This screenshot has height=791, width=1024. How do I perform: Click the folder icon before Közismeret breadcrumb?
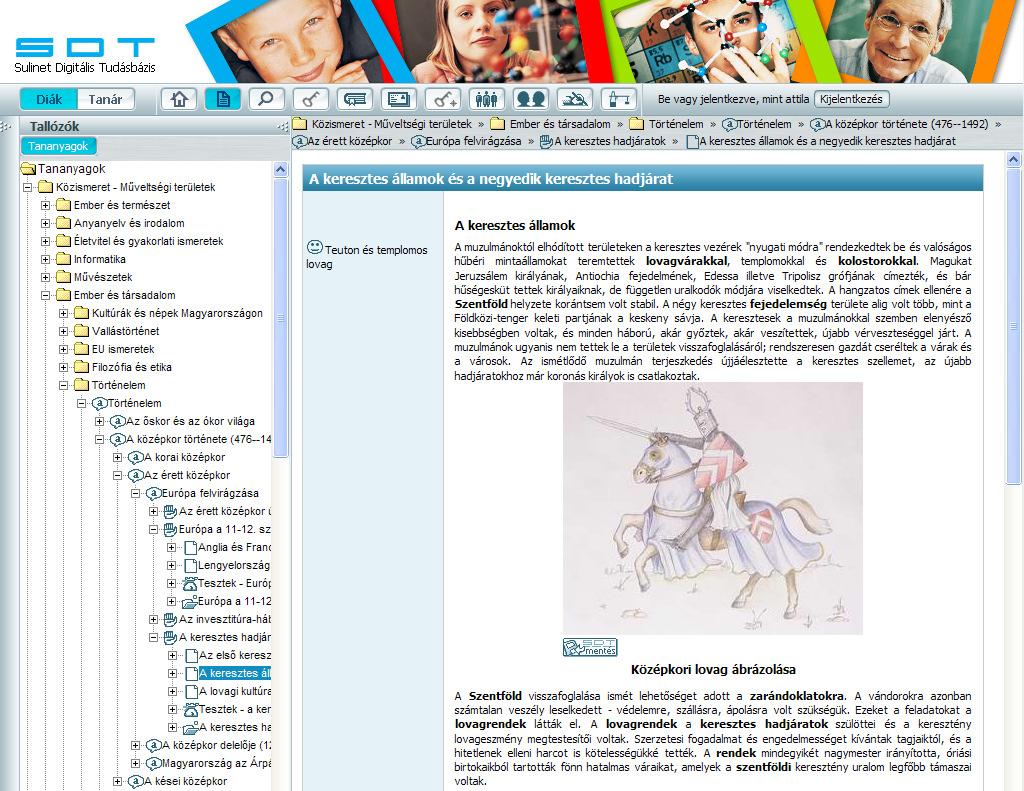300,123
